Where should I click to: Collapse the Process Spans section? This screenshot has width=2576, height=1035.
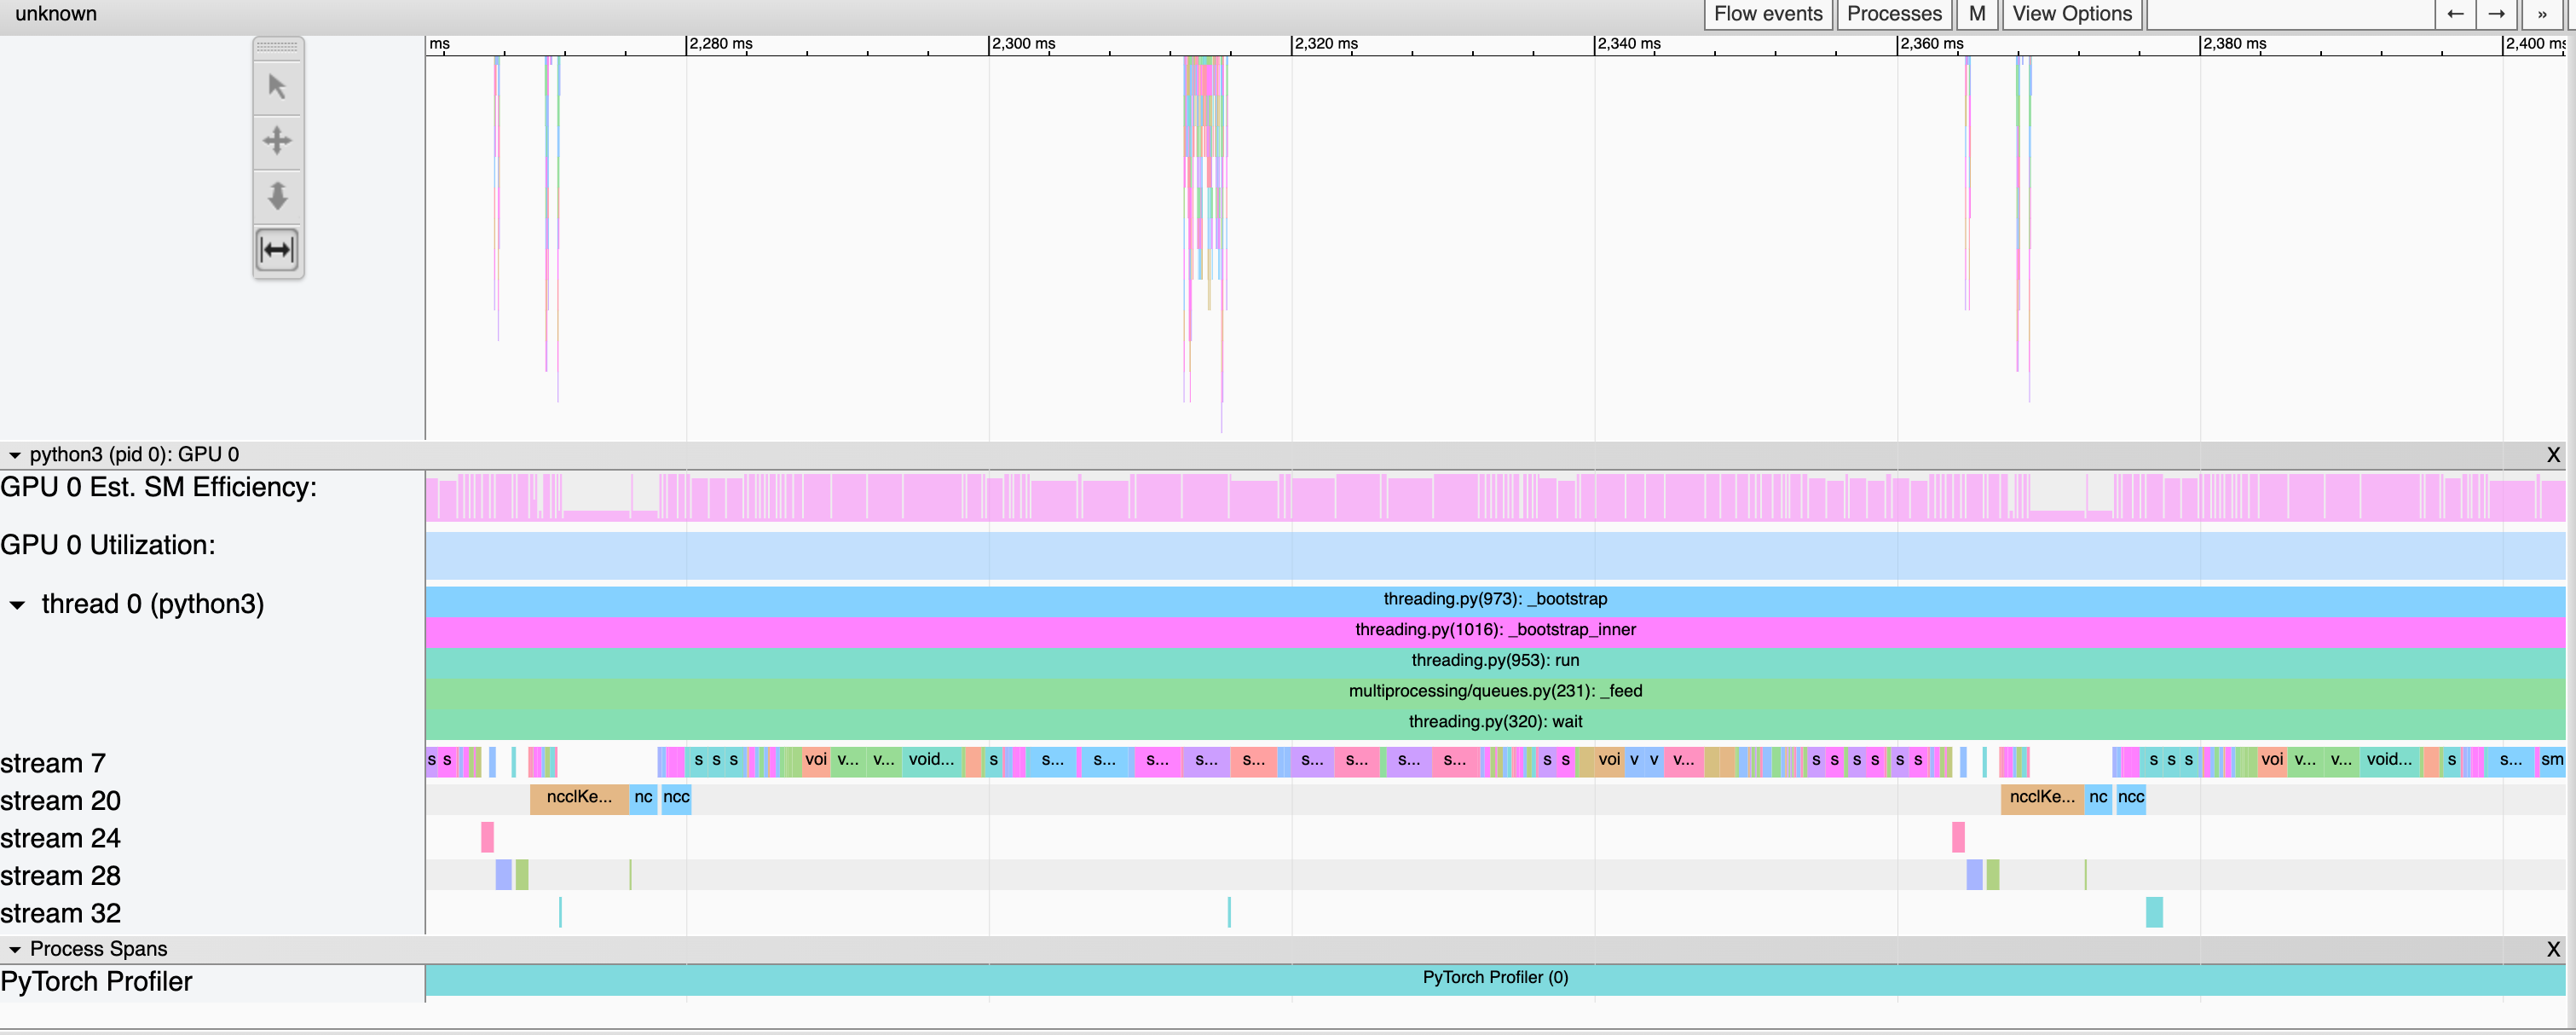click(x=15, y=948)
